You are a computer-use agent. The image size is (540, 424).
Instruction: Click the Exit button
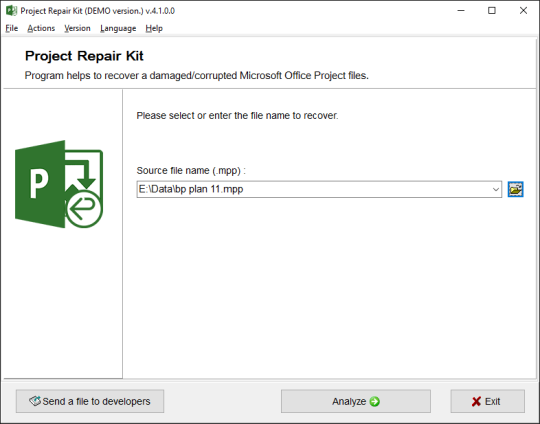[488, 401]
